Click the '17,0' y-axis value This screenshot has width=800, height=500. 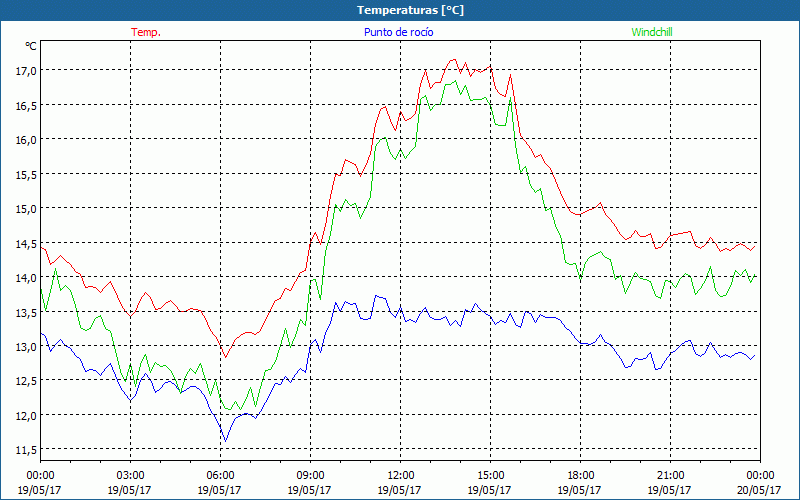[26, 70]
